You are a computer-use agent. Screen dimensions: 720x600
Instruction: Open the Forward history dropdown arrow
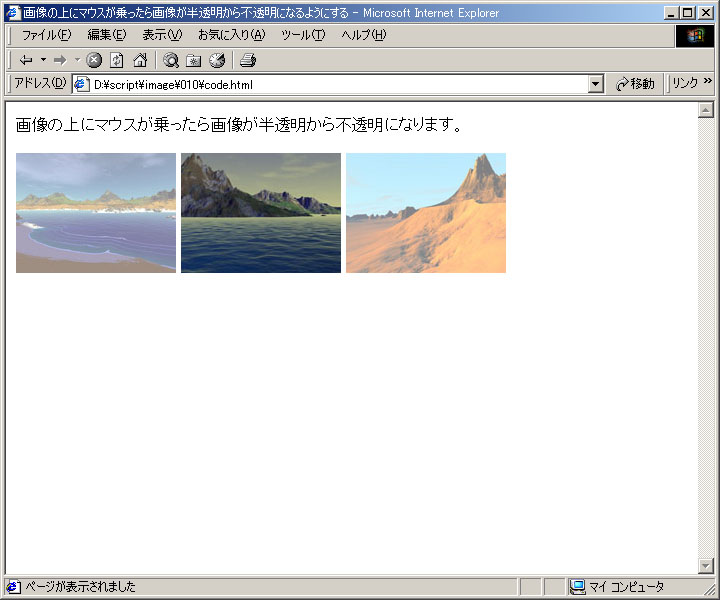point(77,60)
